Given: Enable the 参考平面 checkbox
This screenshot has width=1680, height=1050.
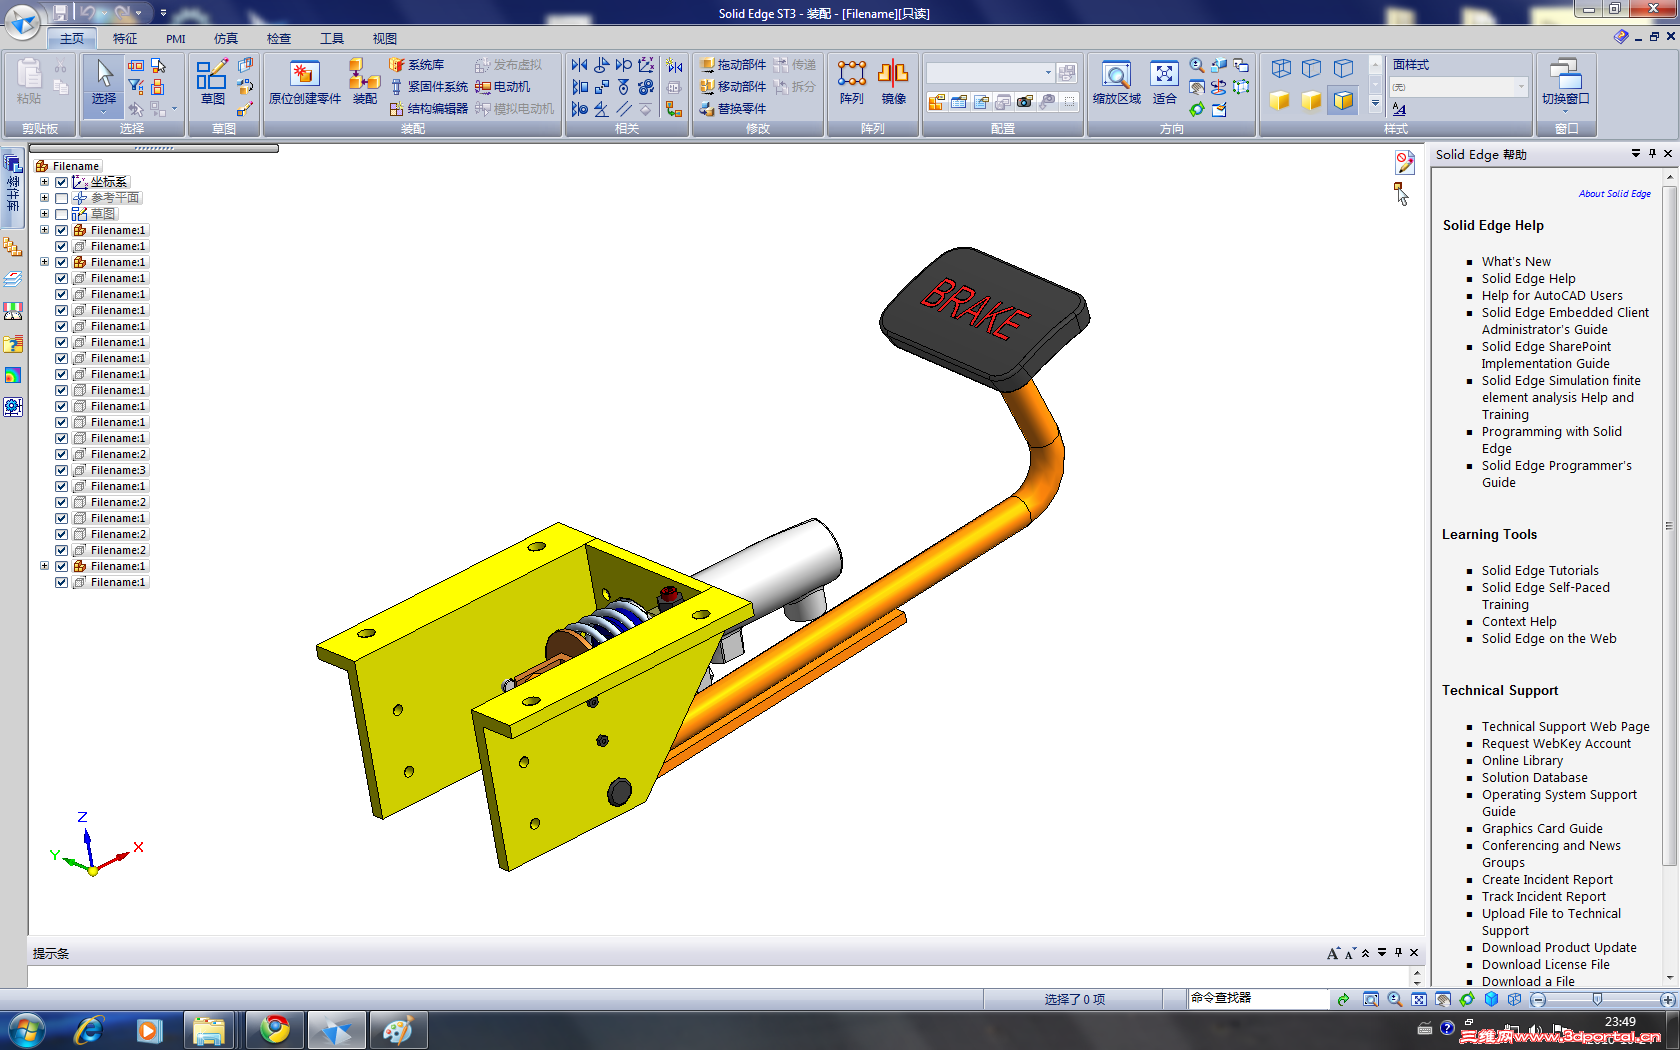Looking at the screenshot, I should 62,198.
